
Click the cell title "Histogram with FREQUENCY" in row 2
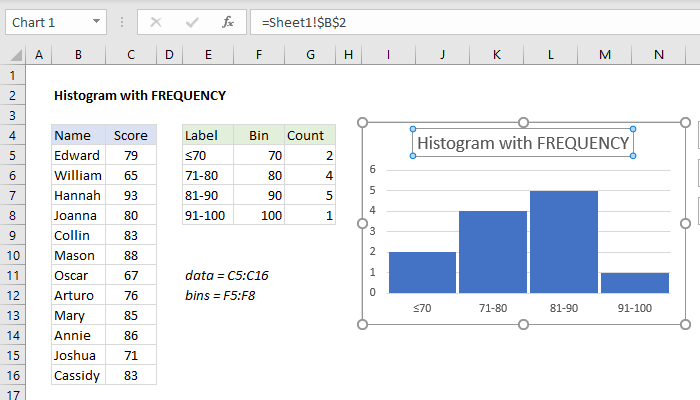[x=140, y=96]
